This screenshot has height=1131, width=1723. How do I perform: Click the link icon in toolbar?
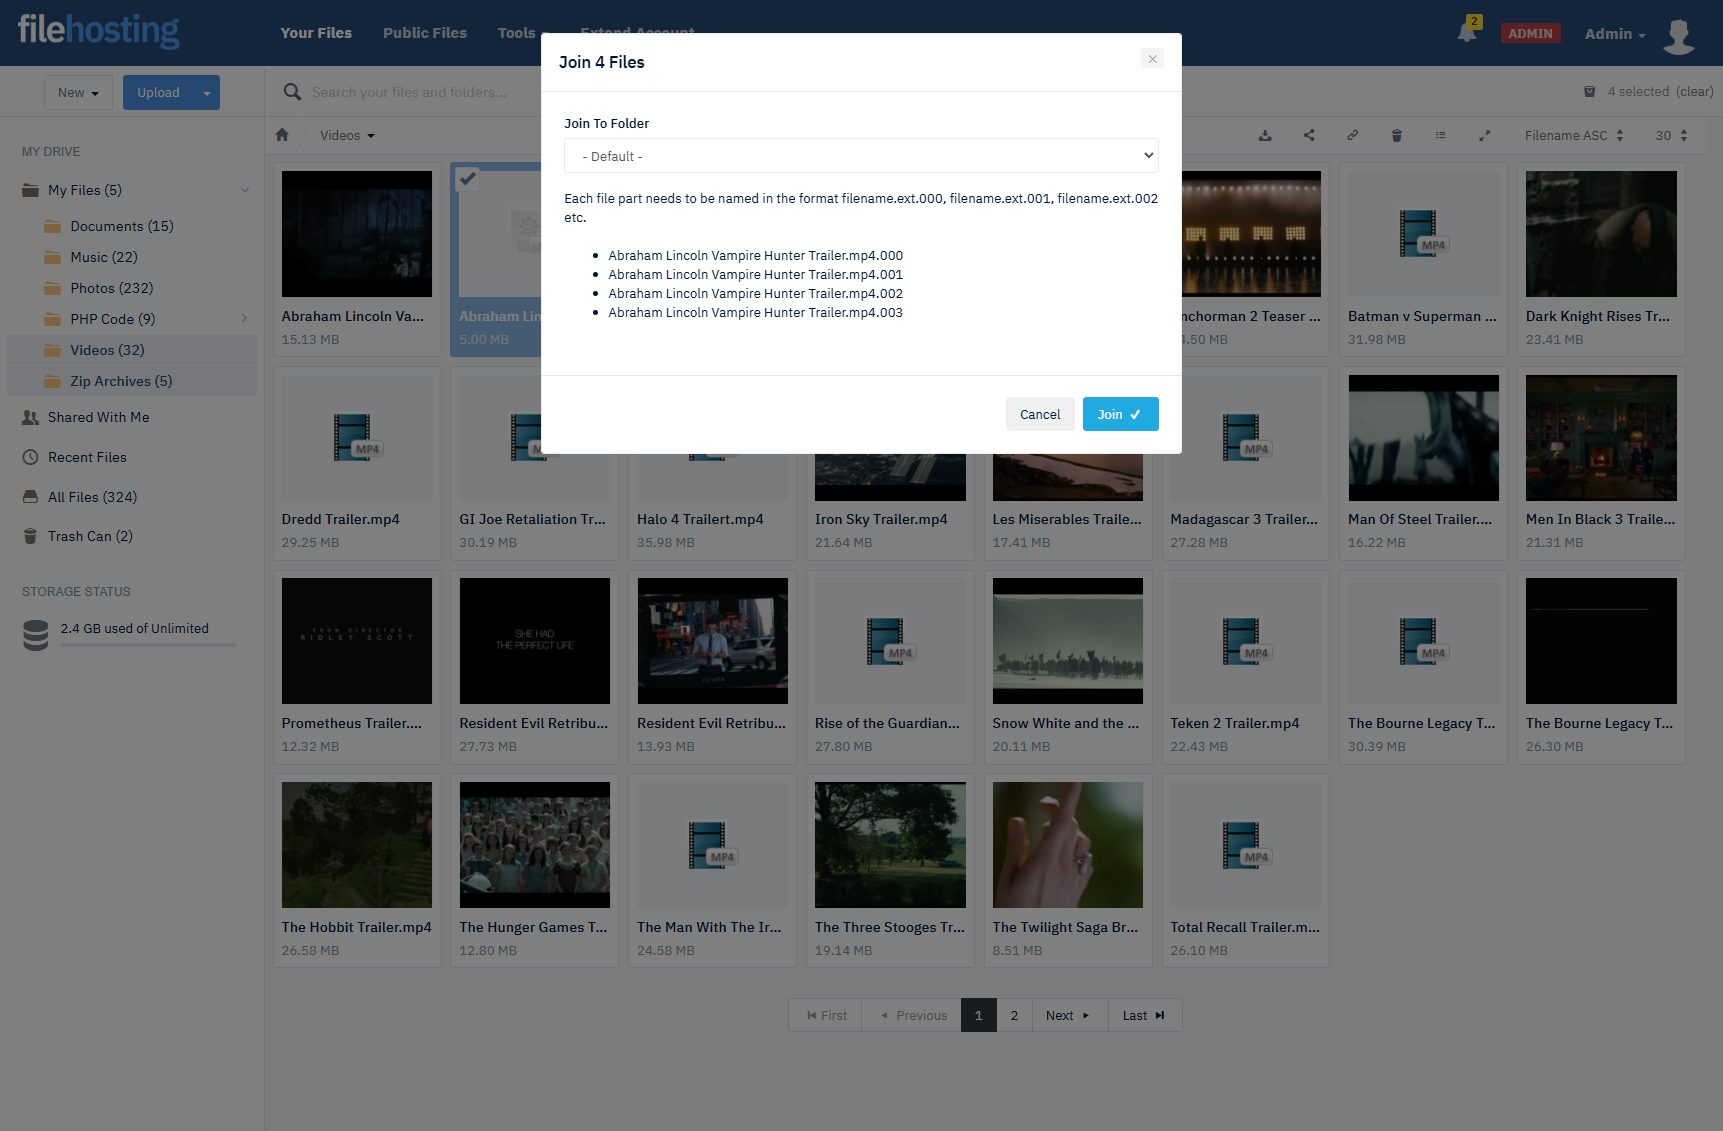click(1352, 135)
